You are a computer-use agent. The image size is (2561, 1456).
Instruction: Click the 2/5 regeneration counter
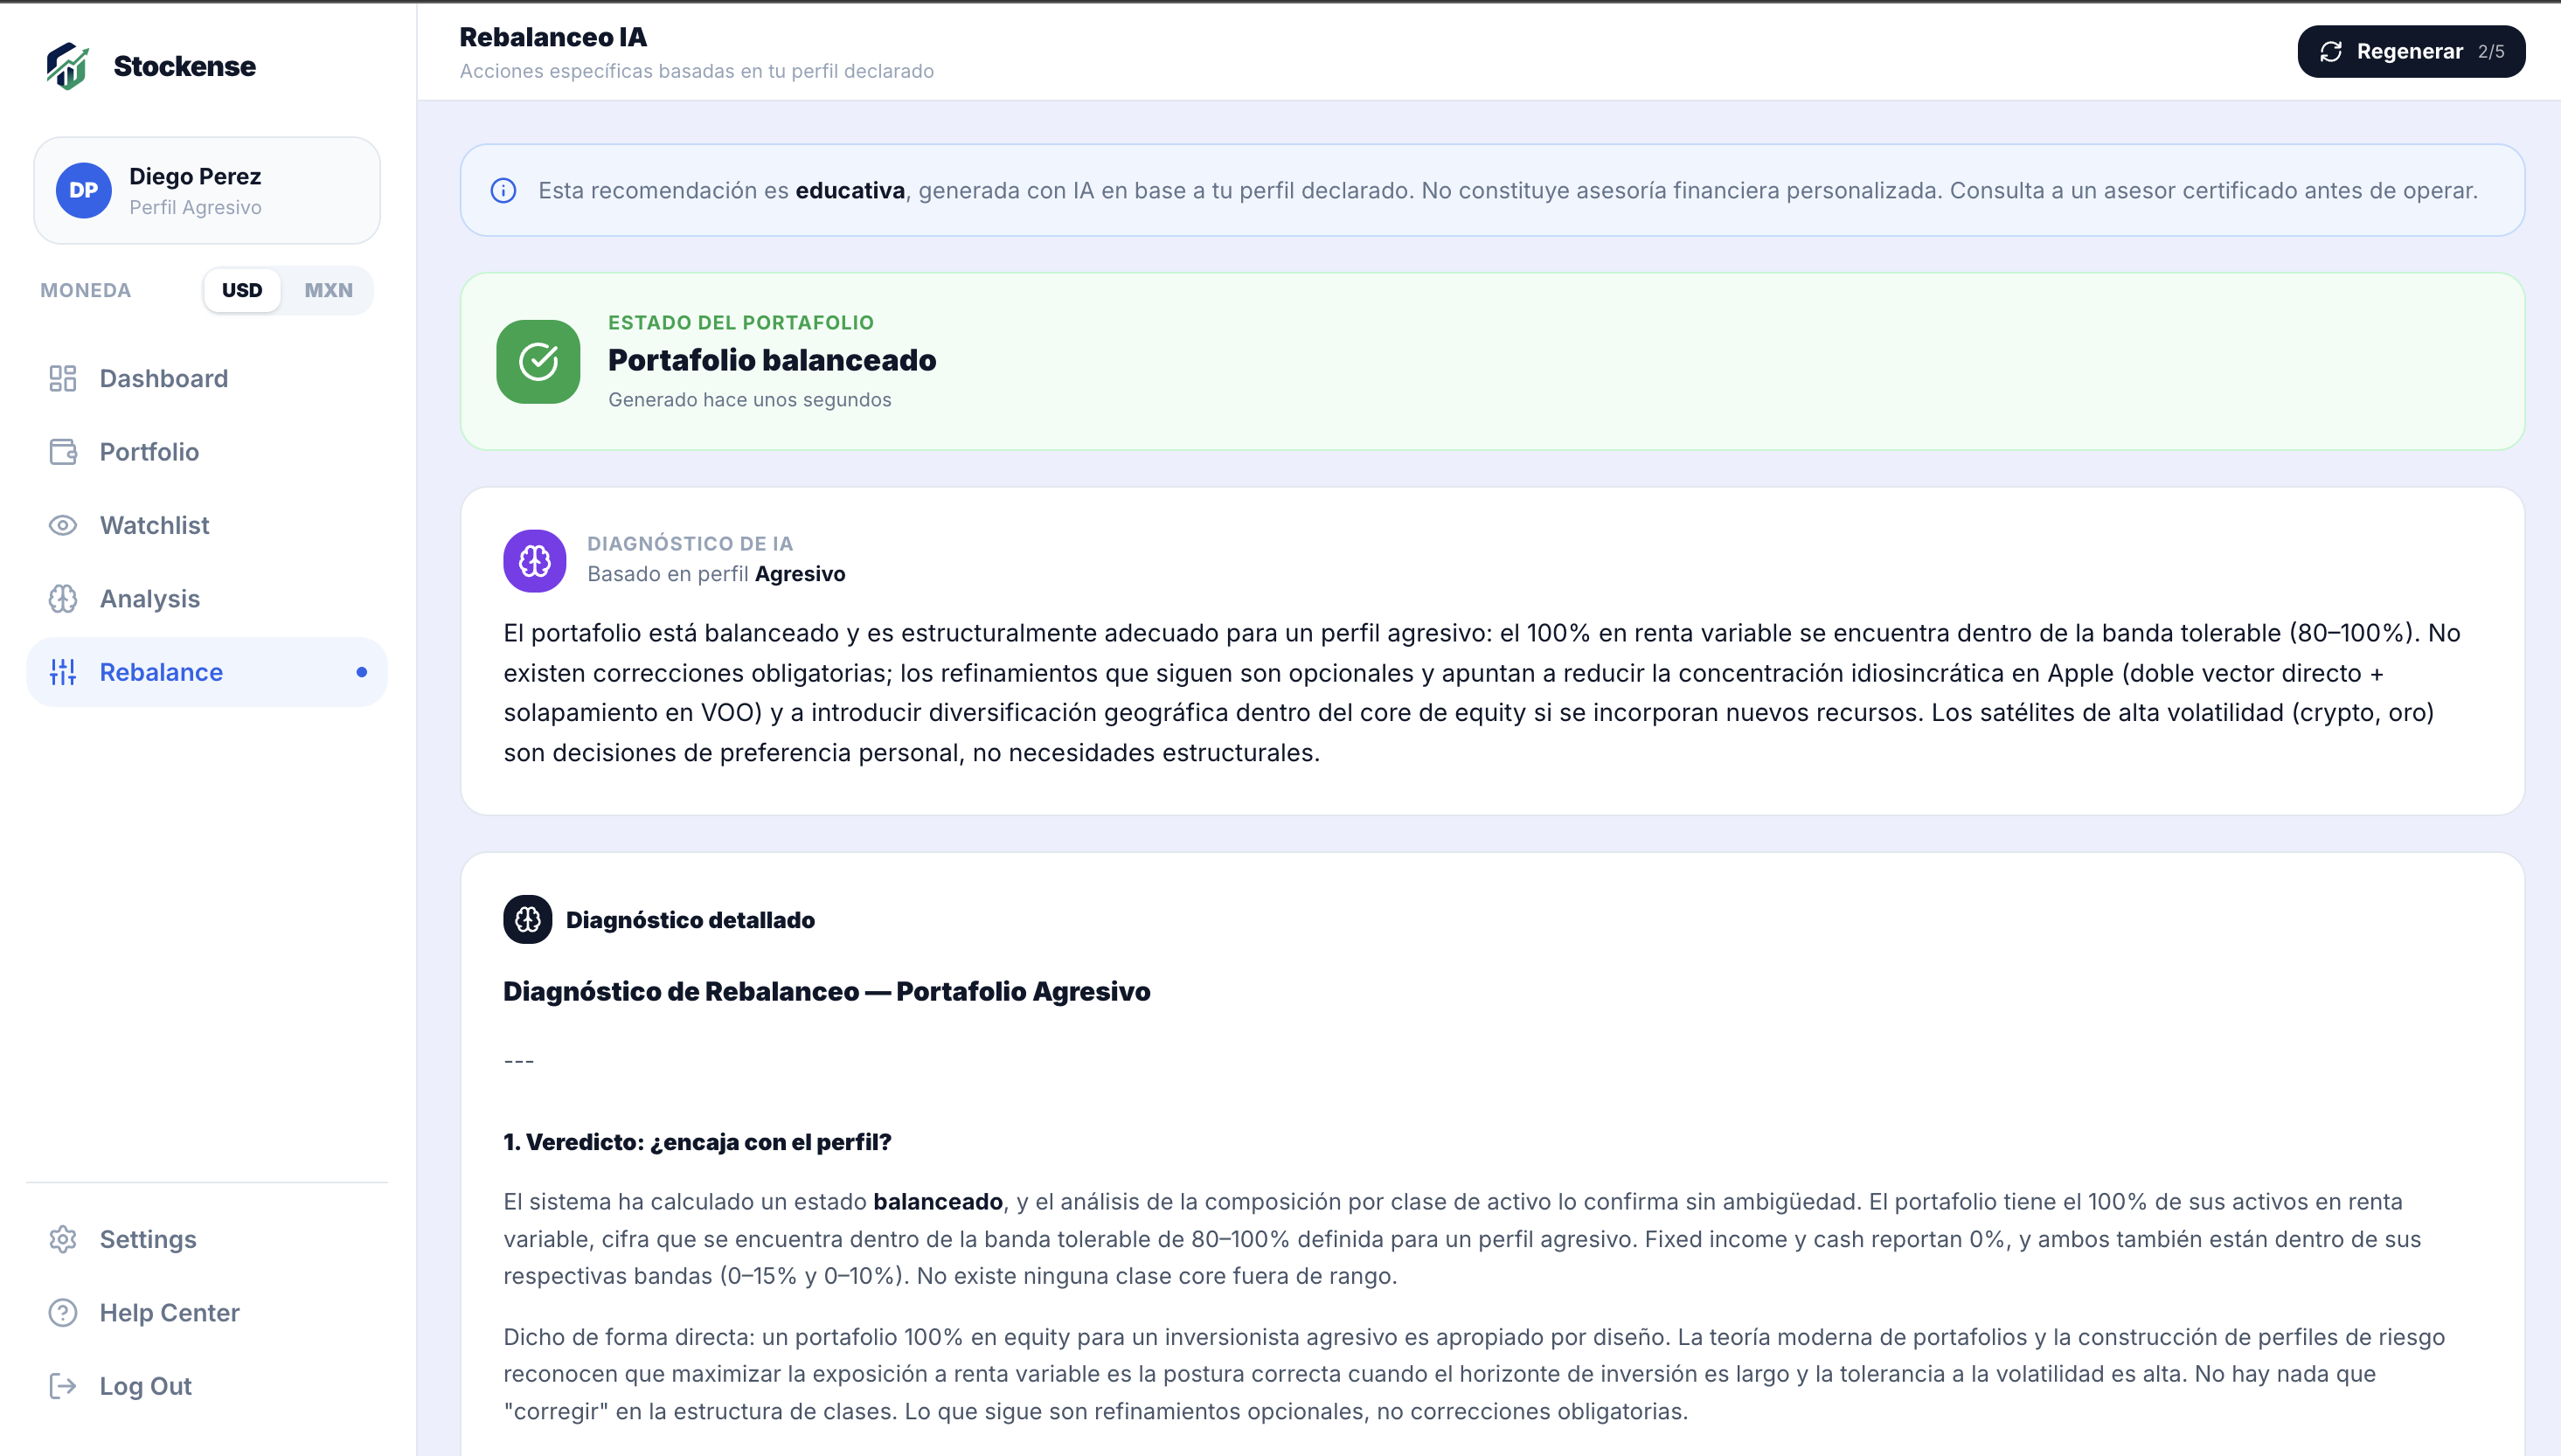click(2491, 51)
